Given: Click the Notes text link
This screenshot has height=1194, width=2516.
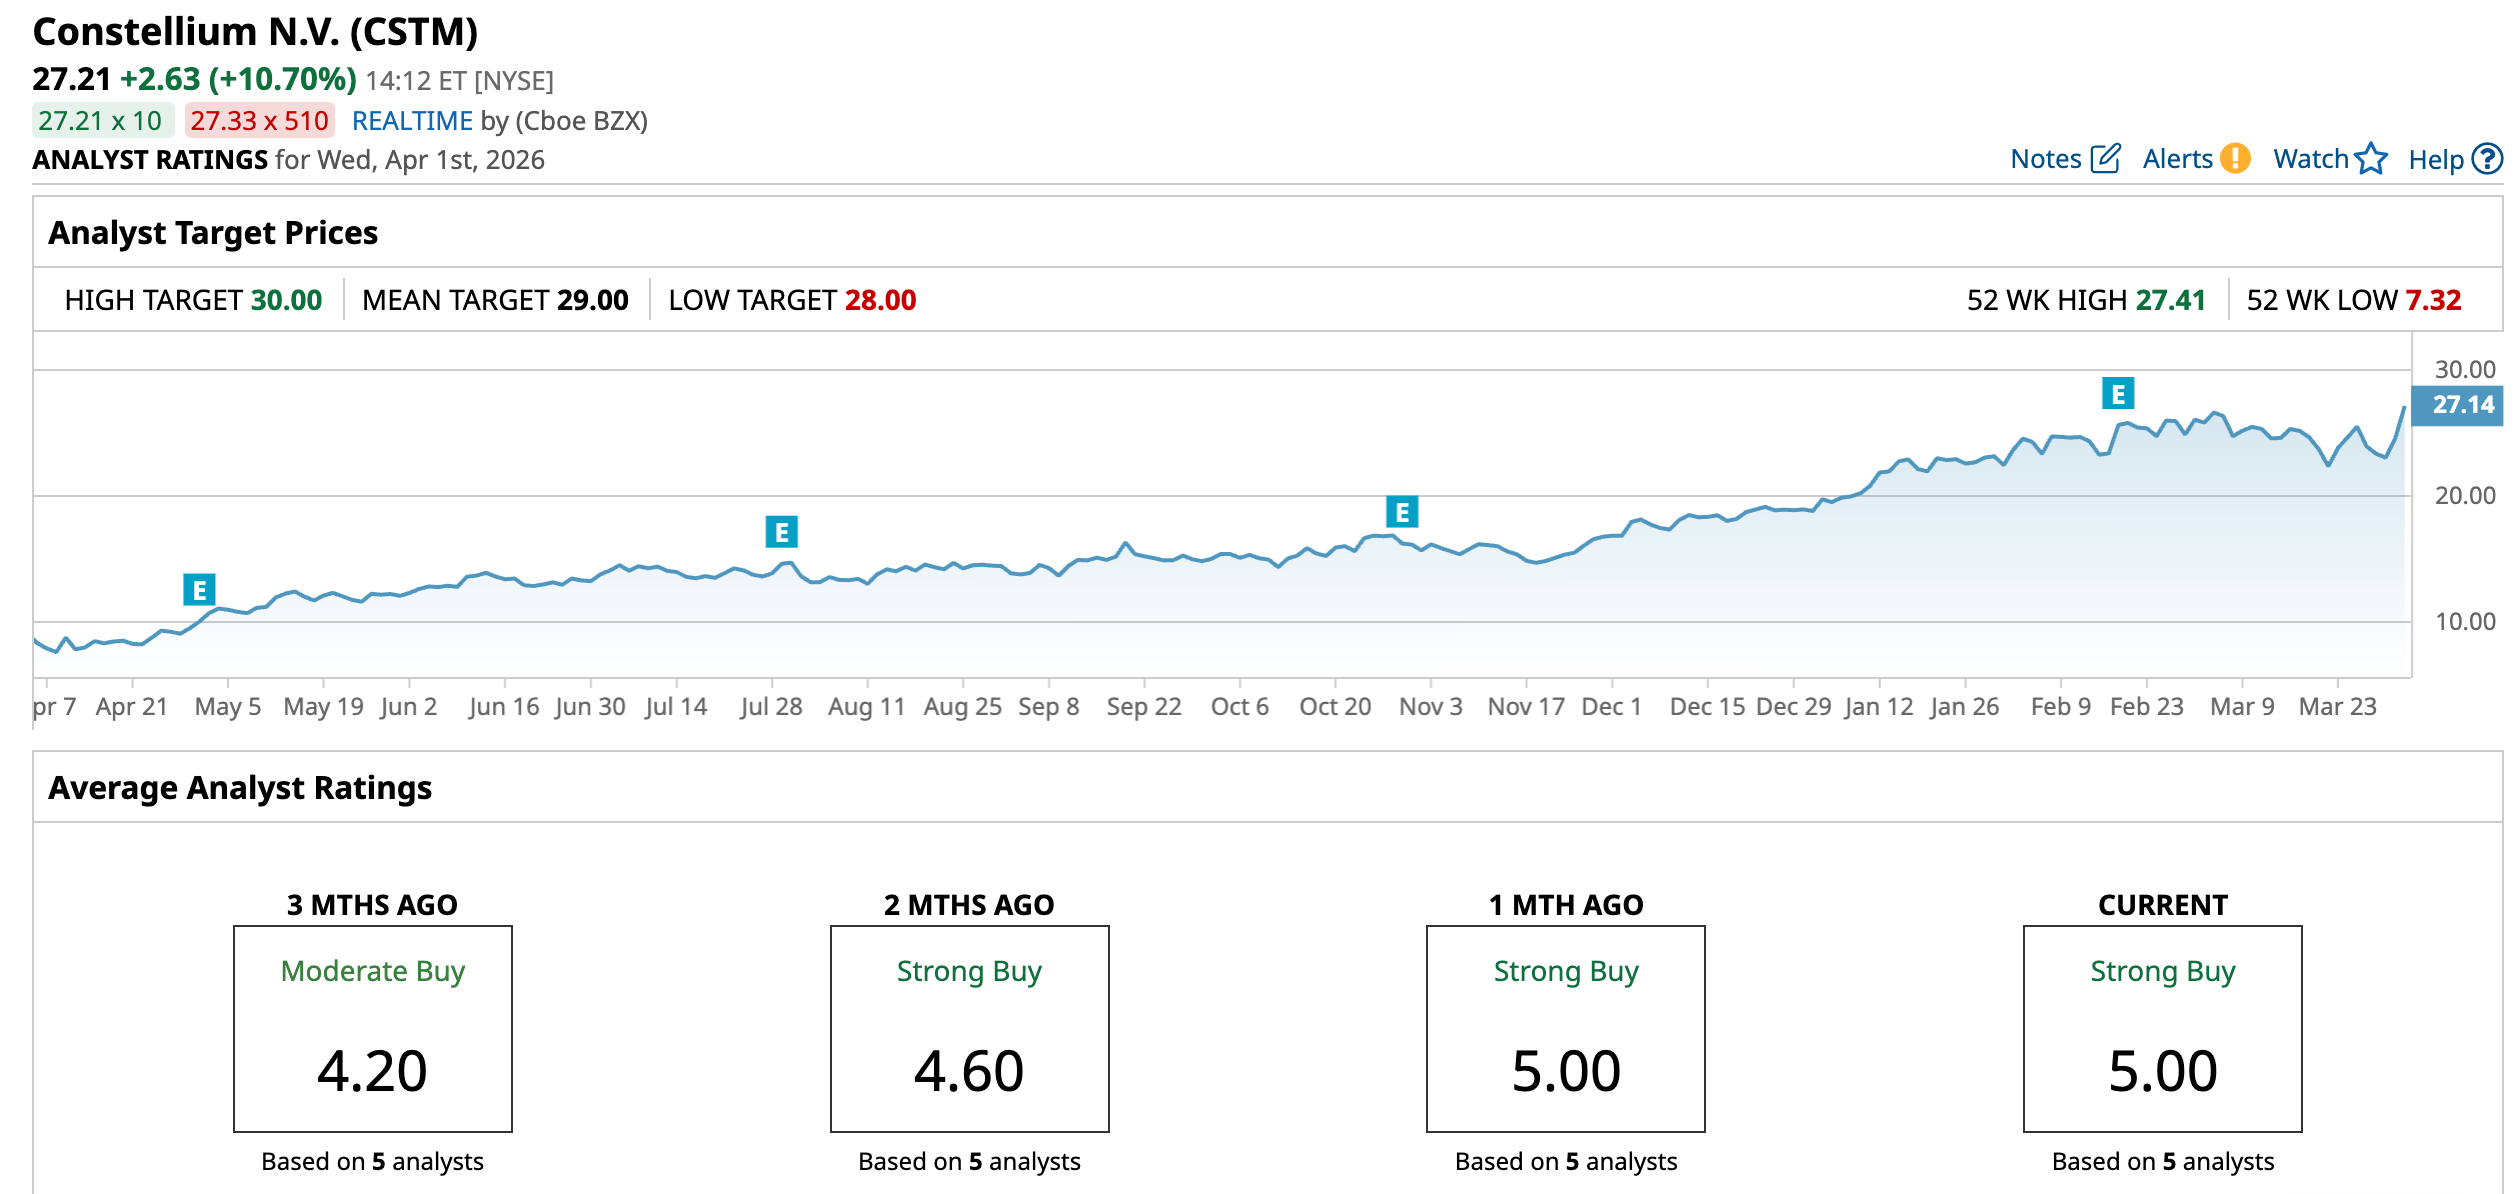Looking at the screenshot, I should [x=2045, y=159].
